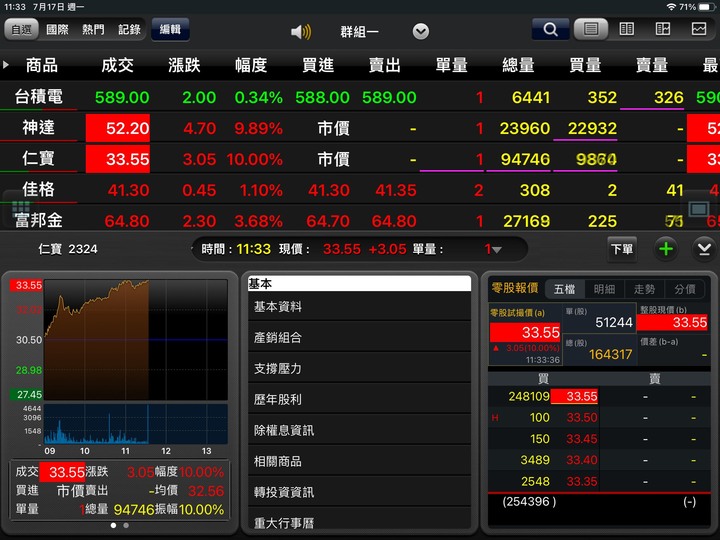Toggle the sound speaker icon

pos(301,32)
